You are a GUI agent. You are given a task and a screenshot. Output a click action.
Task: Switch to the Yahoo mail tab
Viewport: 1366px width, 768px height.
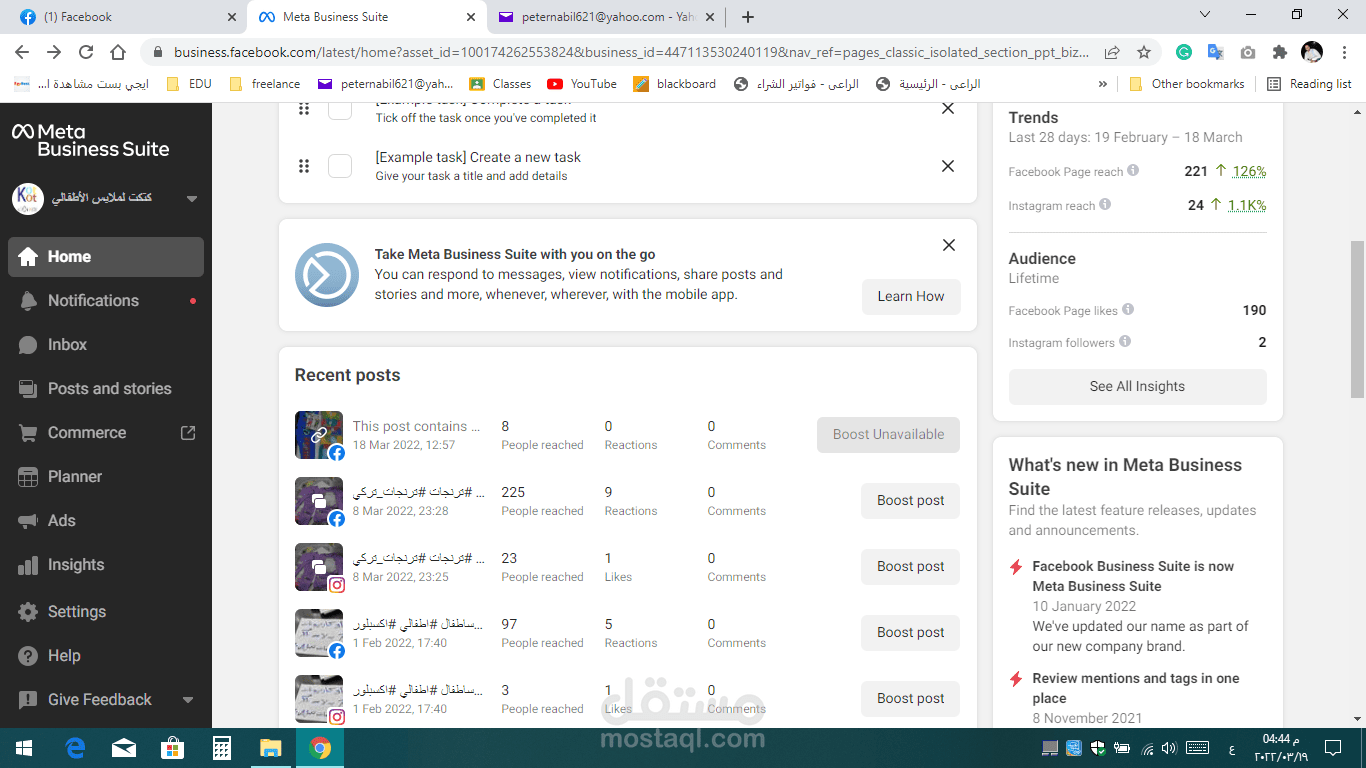[x=605, y=17]
